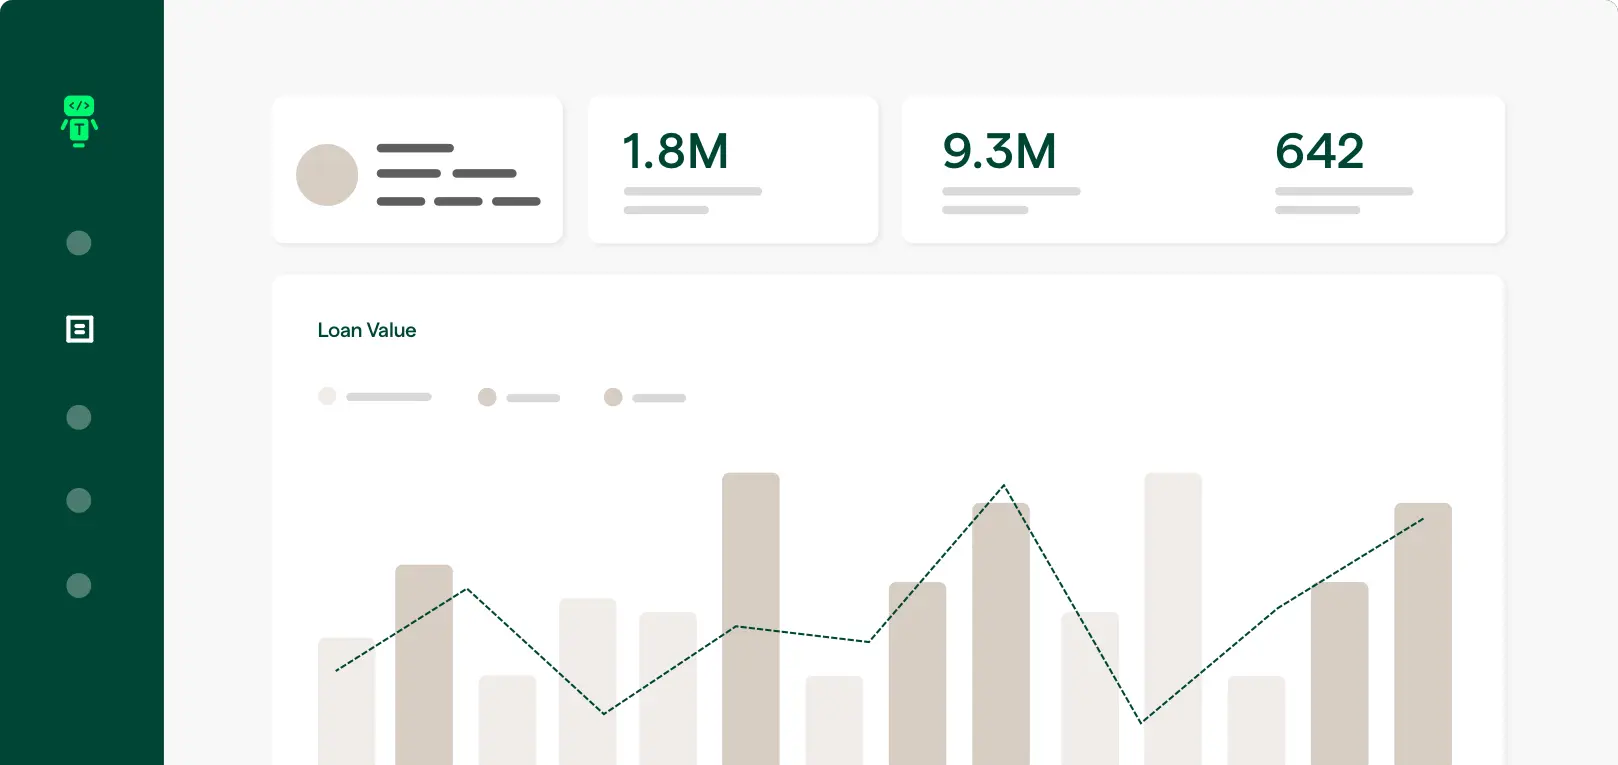Select the 642 stat value
The image size is (1618, 765).
coord(1319,152)
